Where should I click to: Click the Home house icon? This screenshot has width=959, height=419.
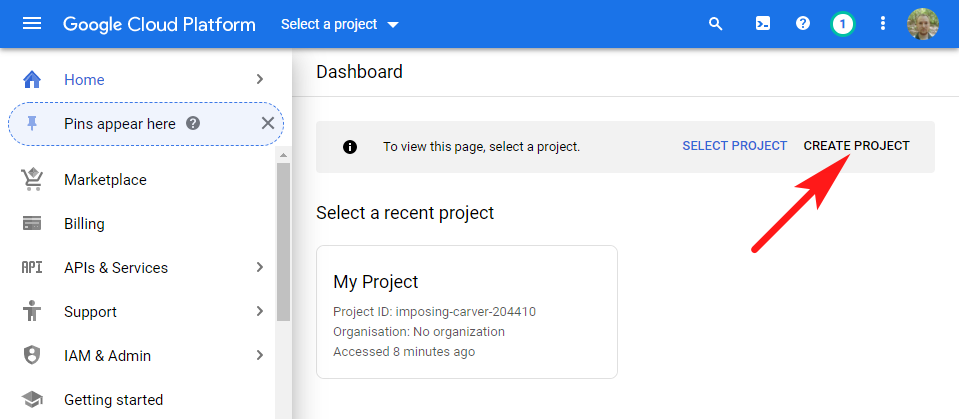(32, 80)
